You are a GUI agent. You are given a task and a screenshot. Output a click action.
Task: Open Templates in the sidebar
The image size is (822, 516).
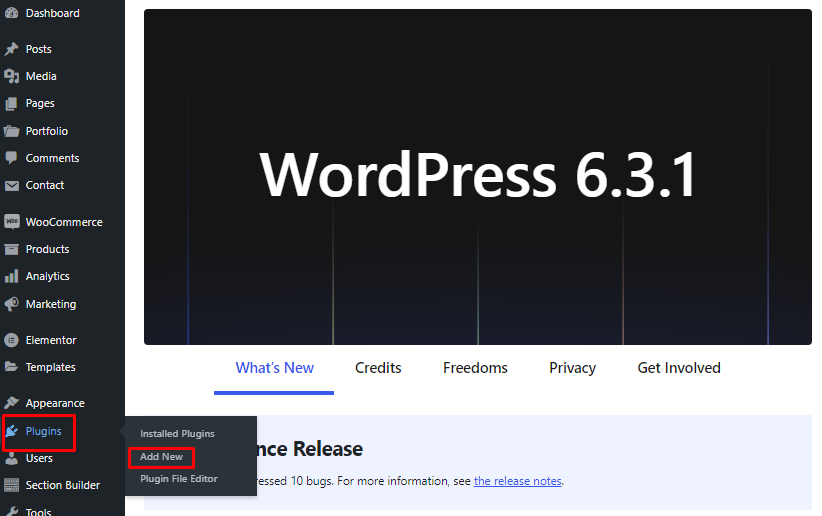(50, 367)
